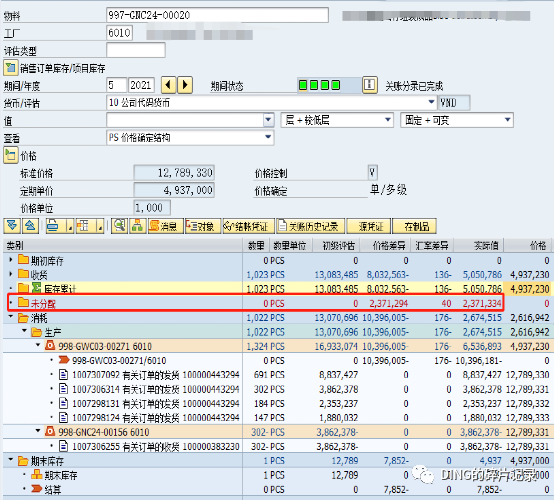Screen dimensions: 554x500
Task: Click the sales order stock icon
Action: tap(11, 68)
